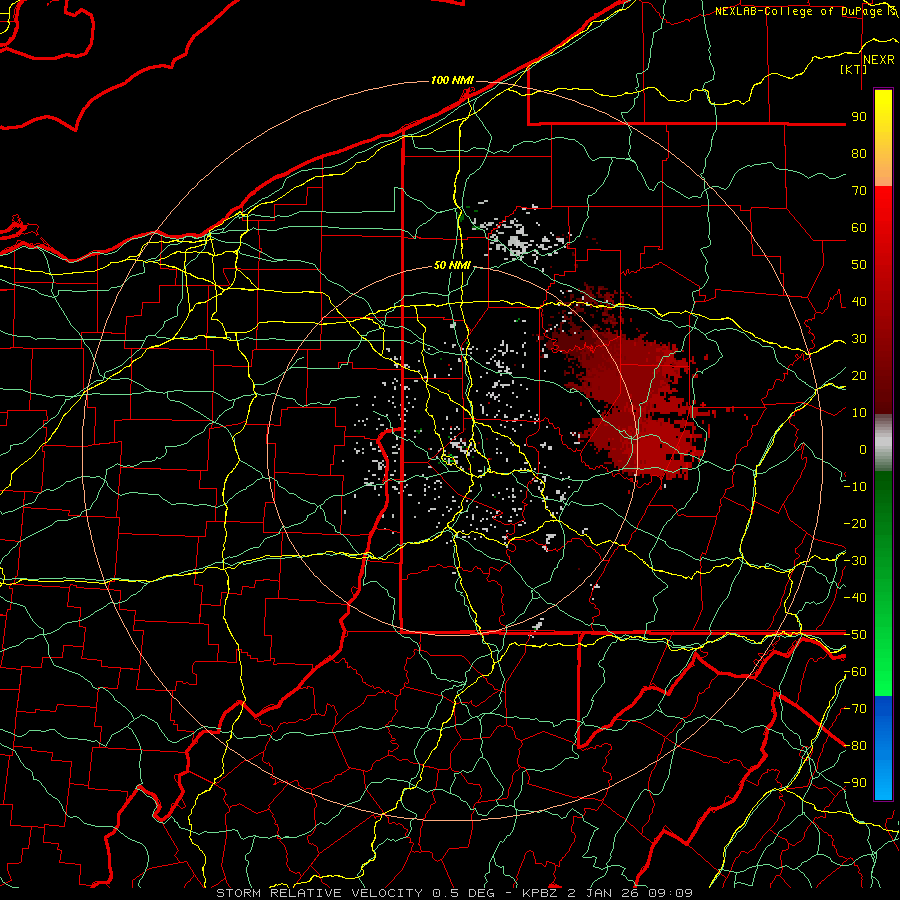Select the positive 50 scale value
Image resolution: width=900 pixels, height=900 pixels.
tap(859, 265)
